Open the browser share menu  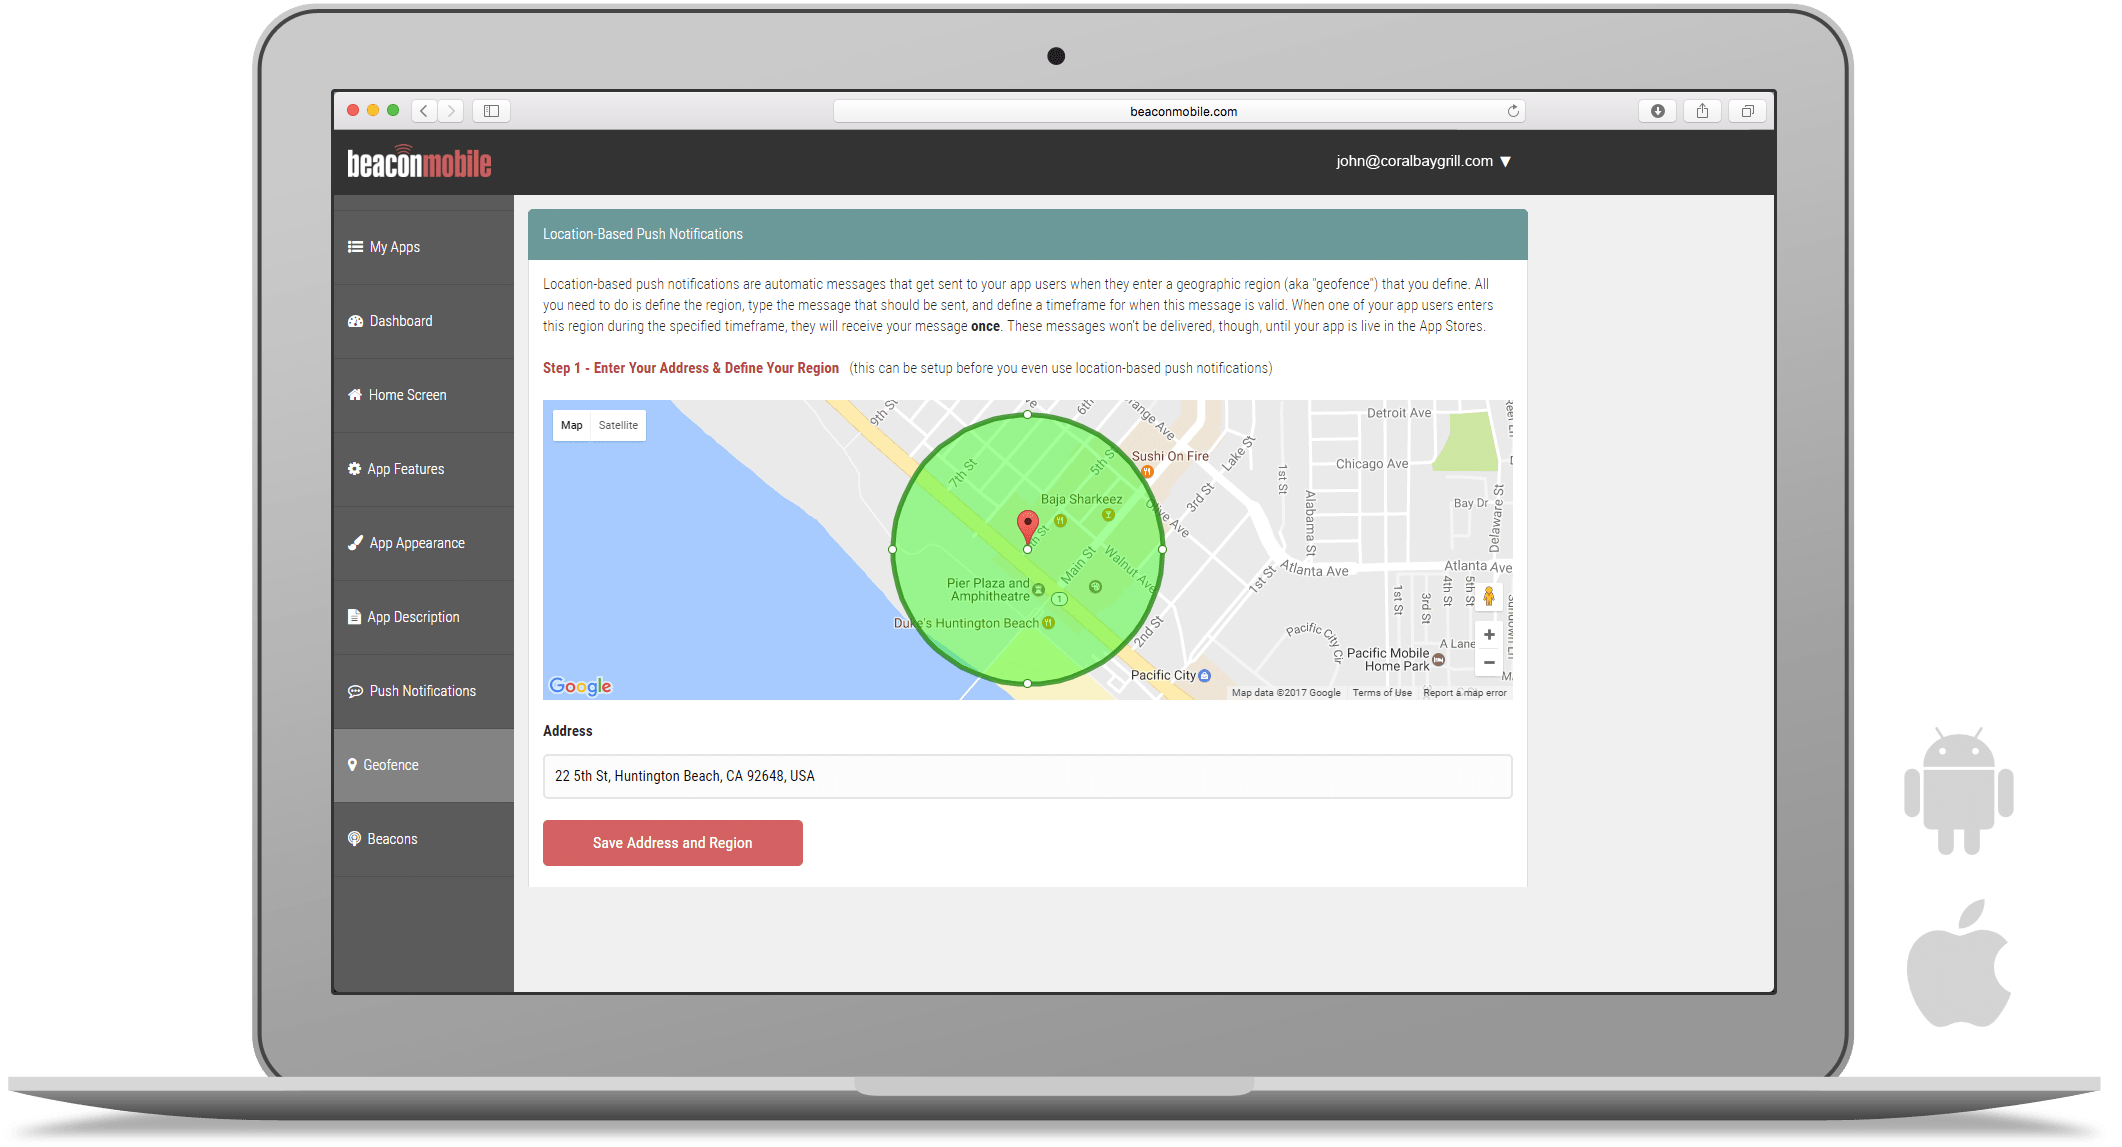point(1703,110)
